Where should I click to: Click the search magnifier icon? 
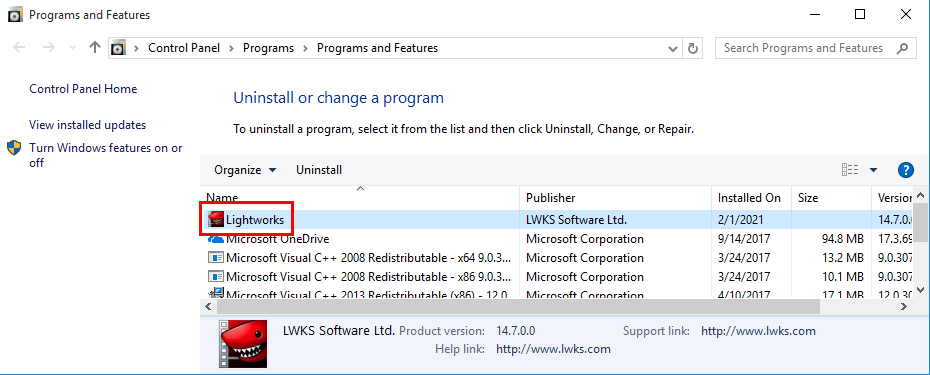902,48
